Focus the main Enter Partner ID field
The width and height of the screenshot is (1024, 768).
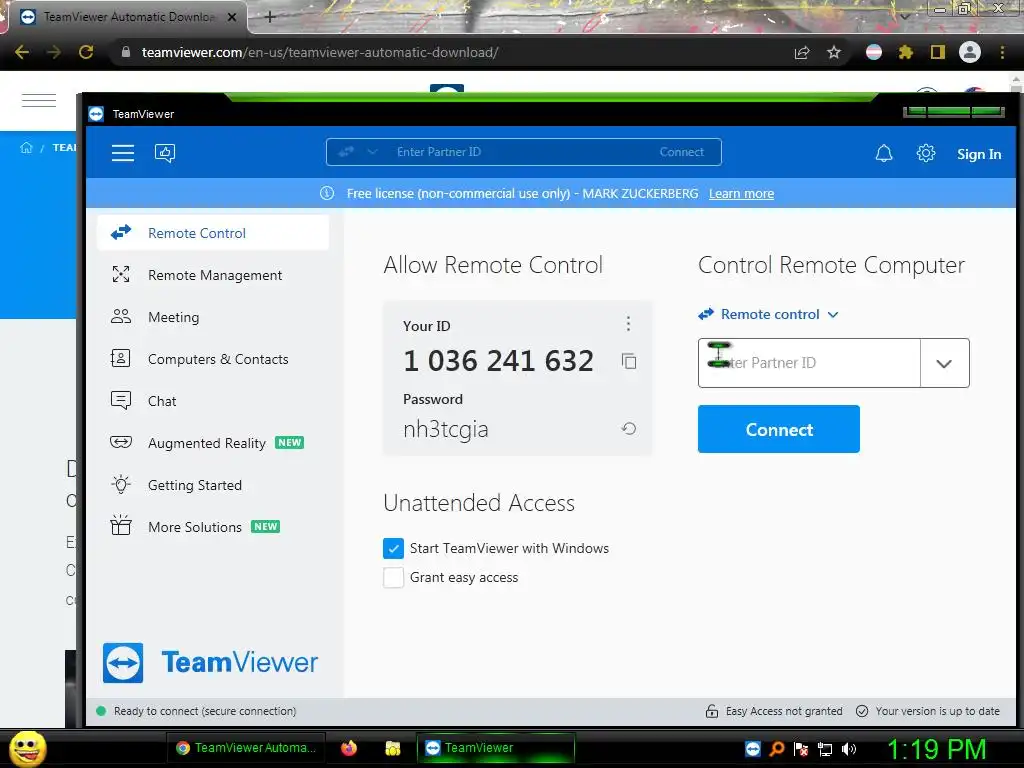(x=809, y=363)
